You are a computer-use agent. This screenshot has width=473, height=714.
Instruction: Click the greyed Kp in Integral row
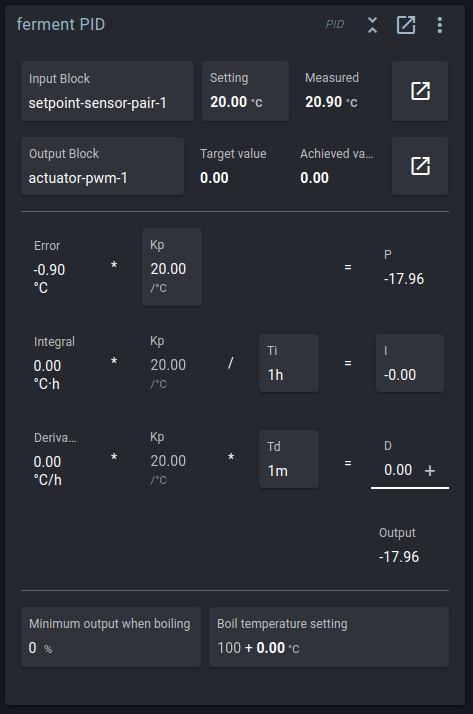click(168, 363)
